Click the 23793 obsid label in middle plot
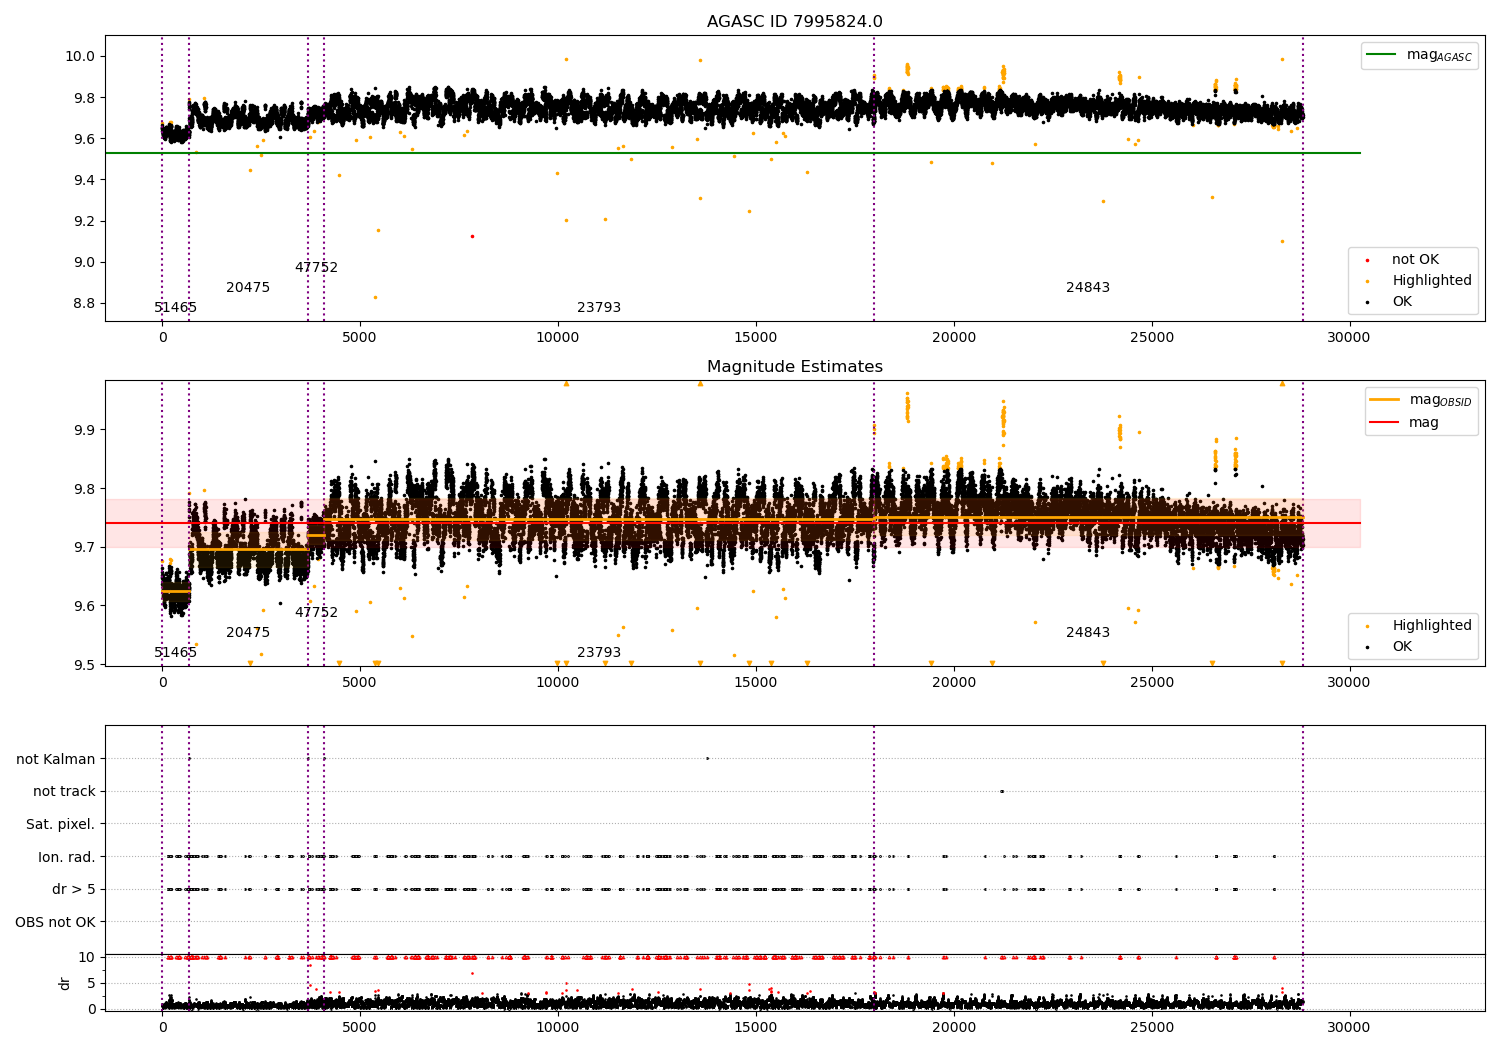Screen dimensions: 1500x1050 coord(599,653)
